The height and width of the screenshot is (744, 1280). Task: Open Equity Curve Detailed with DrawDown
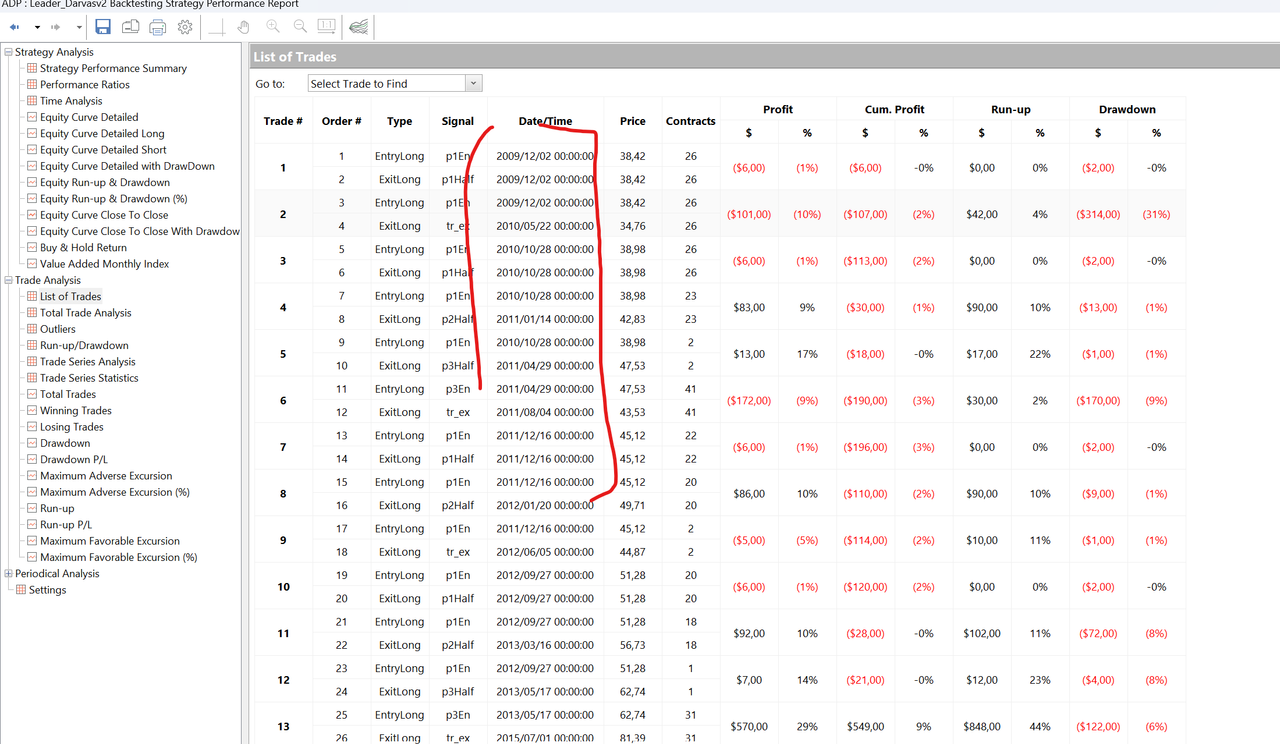(127, 166)
